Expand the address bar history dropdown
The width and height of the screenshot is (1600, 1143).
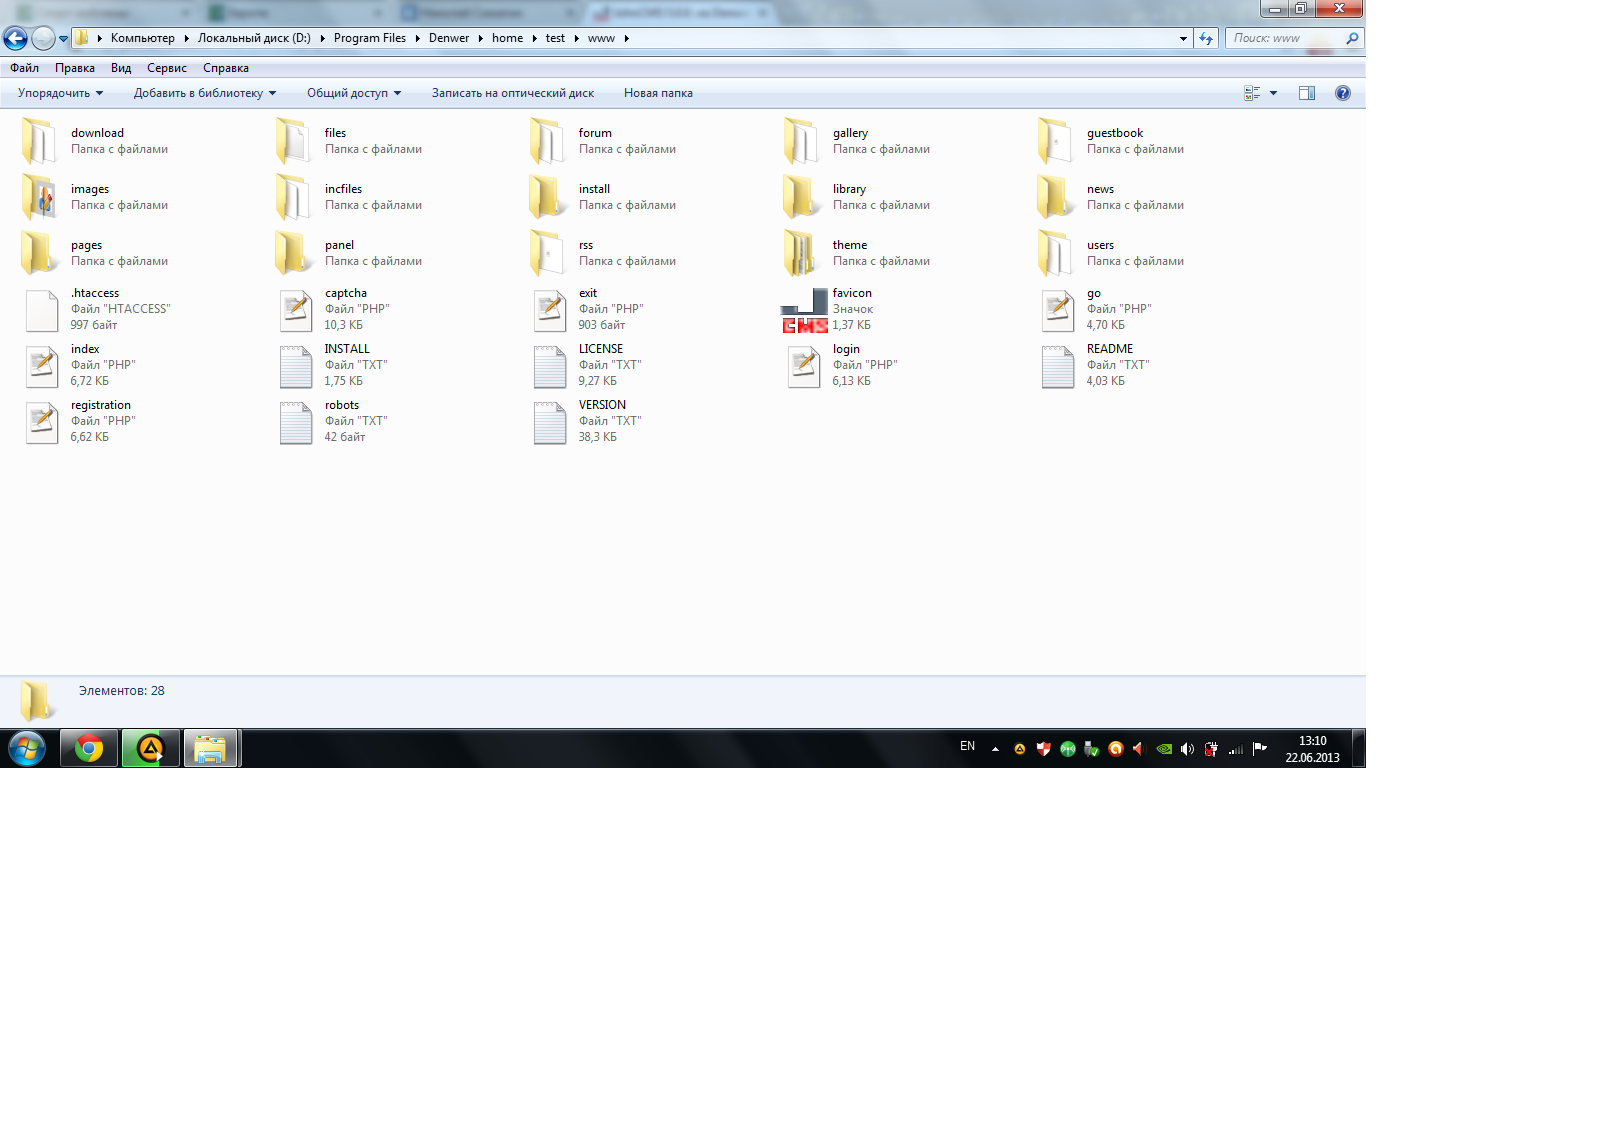click(x=1183, y=38)
